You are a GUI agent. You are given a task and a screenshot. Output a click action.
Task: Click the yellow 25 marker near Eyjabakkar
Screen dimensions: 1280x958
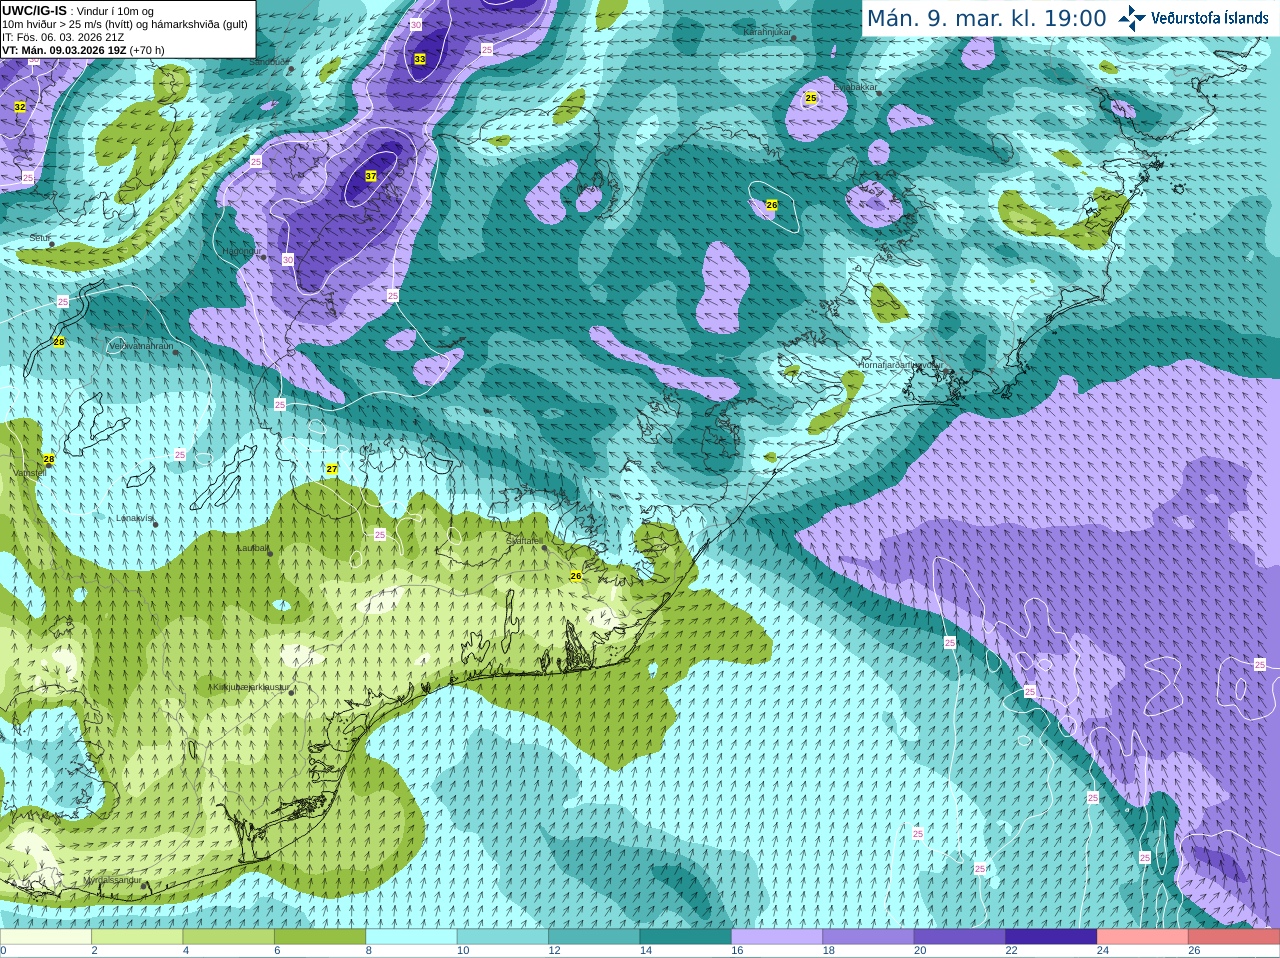[x=811, y=98]
